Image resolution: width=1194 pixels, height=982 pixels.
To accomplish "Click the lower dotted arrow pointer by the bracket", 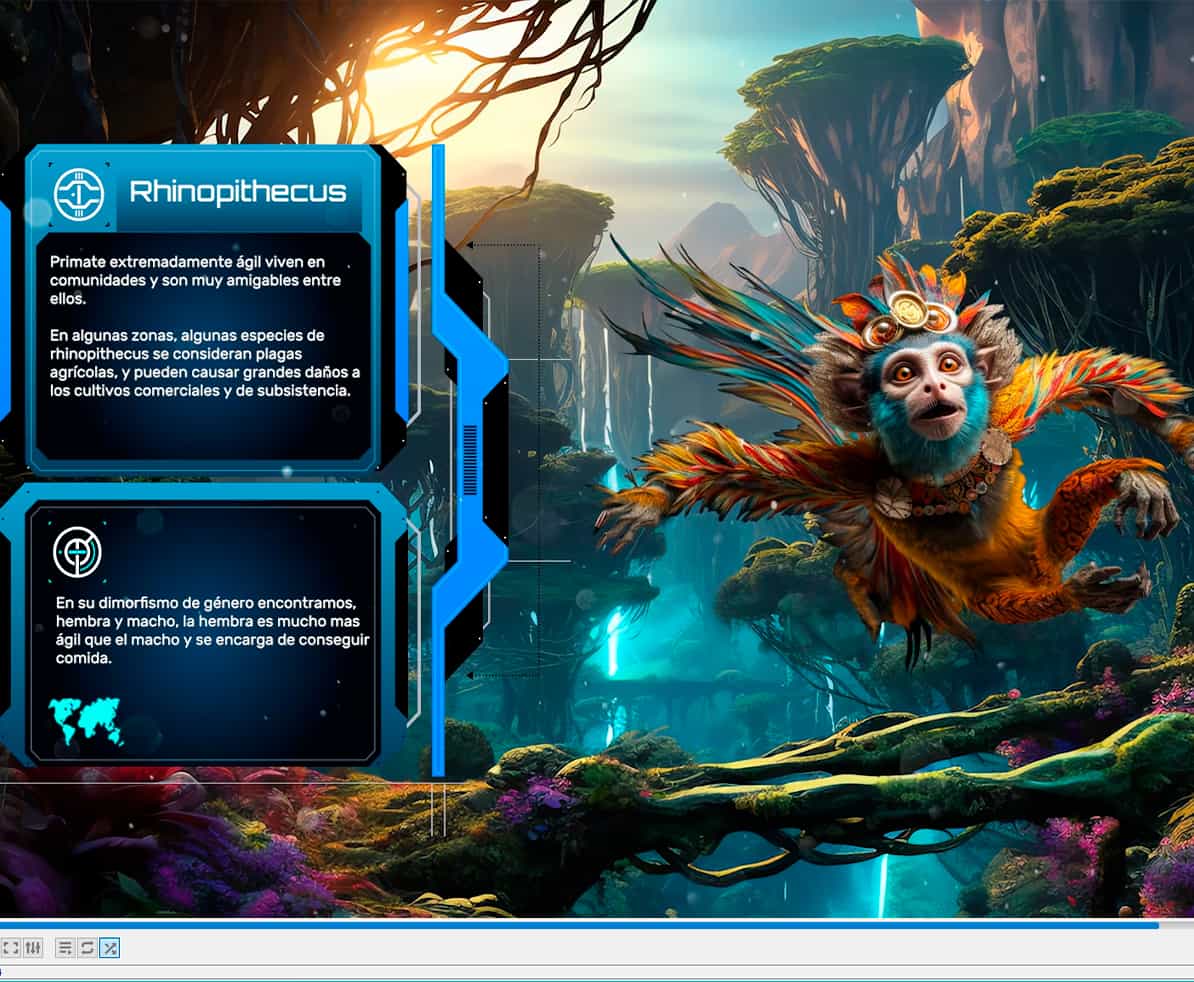I will pyautogui.click(x=471, y=675).
